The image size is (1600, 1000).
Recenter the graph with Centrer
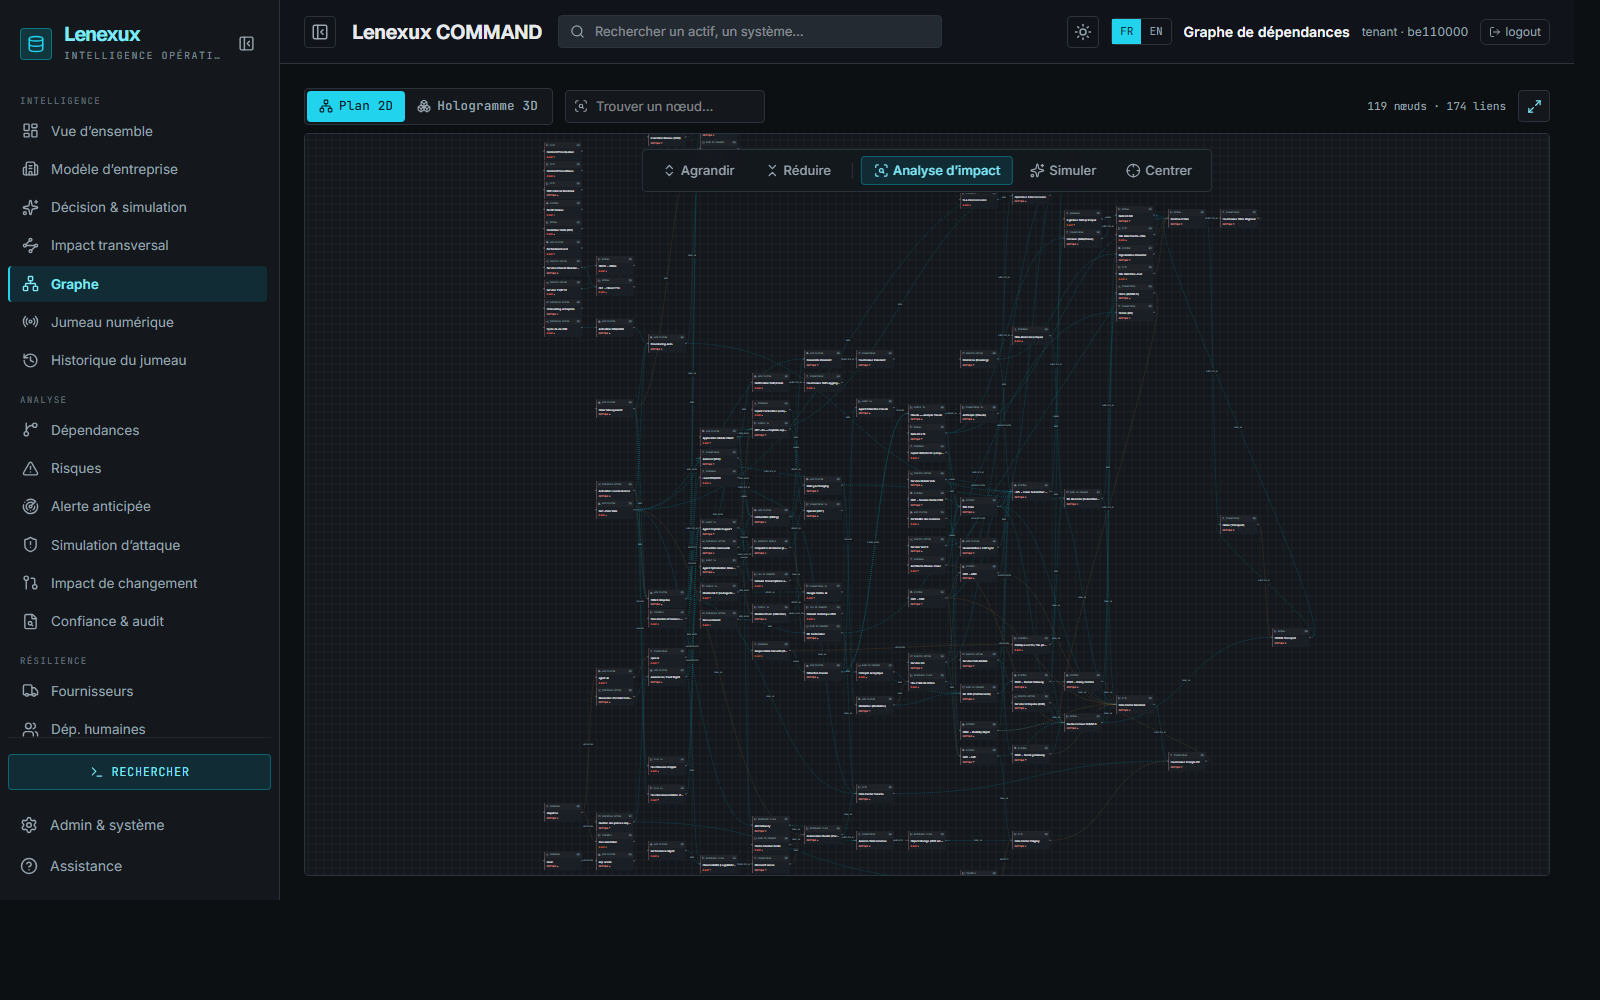tap(1159, 171)
